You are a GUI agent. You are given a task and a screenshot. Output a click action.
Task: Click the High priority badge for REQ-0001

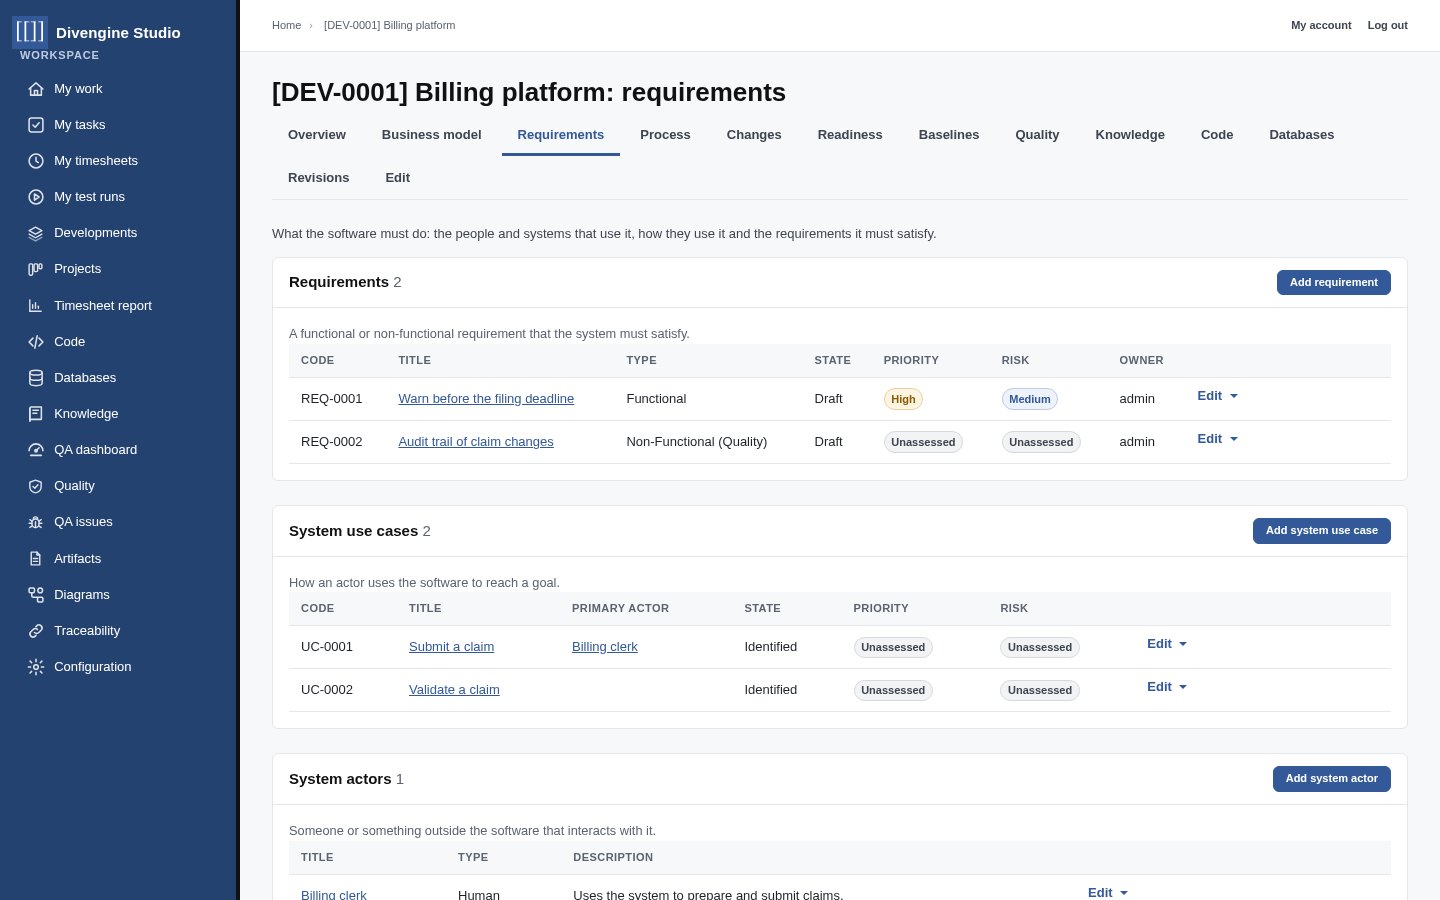tap(903, 399)
